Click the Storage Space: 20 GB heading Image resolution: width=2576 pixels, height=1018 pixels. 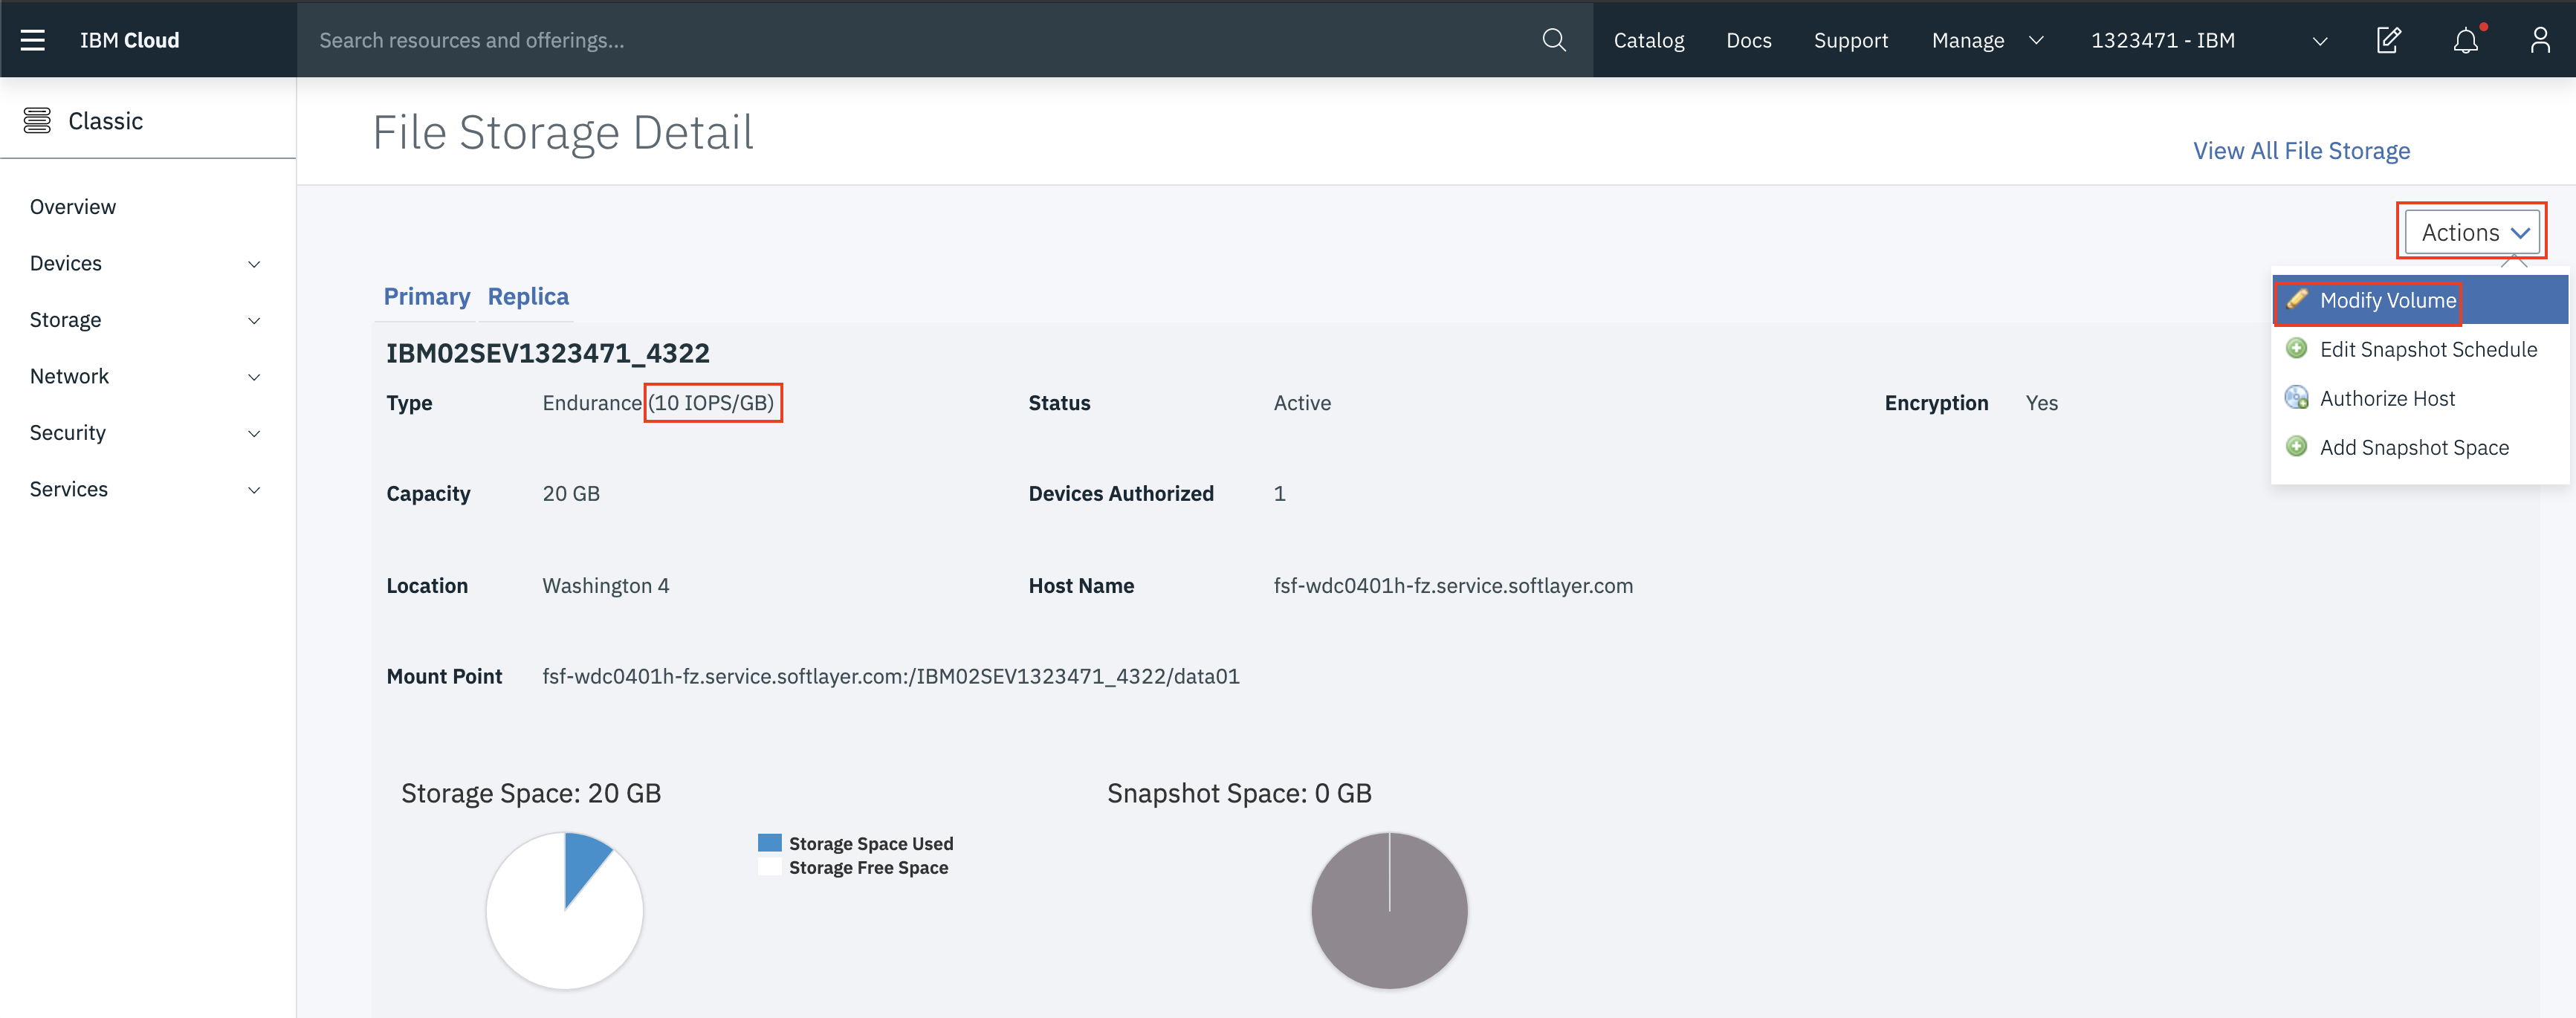(x=531, y=793)
